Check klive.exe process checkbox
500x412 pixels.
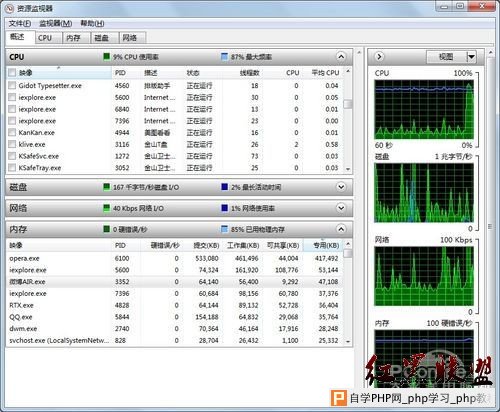(x=12, y=144)
